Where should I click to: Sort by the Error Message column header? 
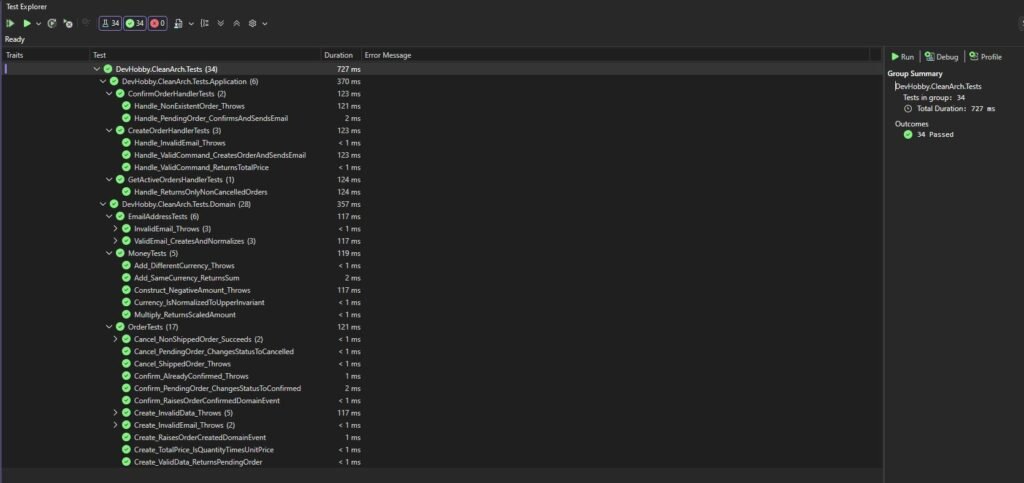(388, 55)
